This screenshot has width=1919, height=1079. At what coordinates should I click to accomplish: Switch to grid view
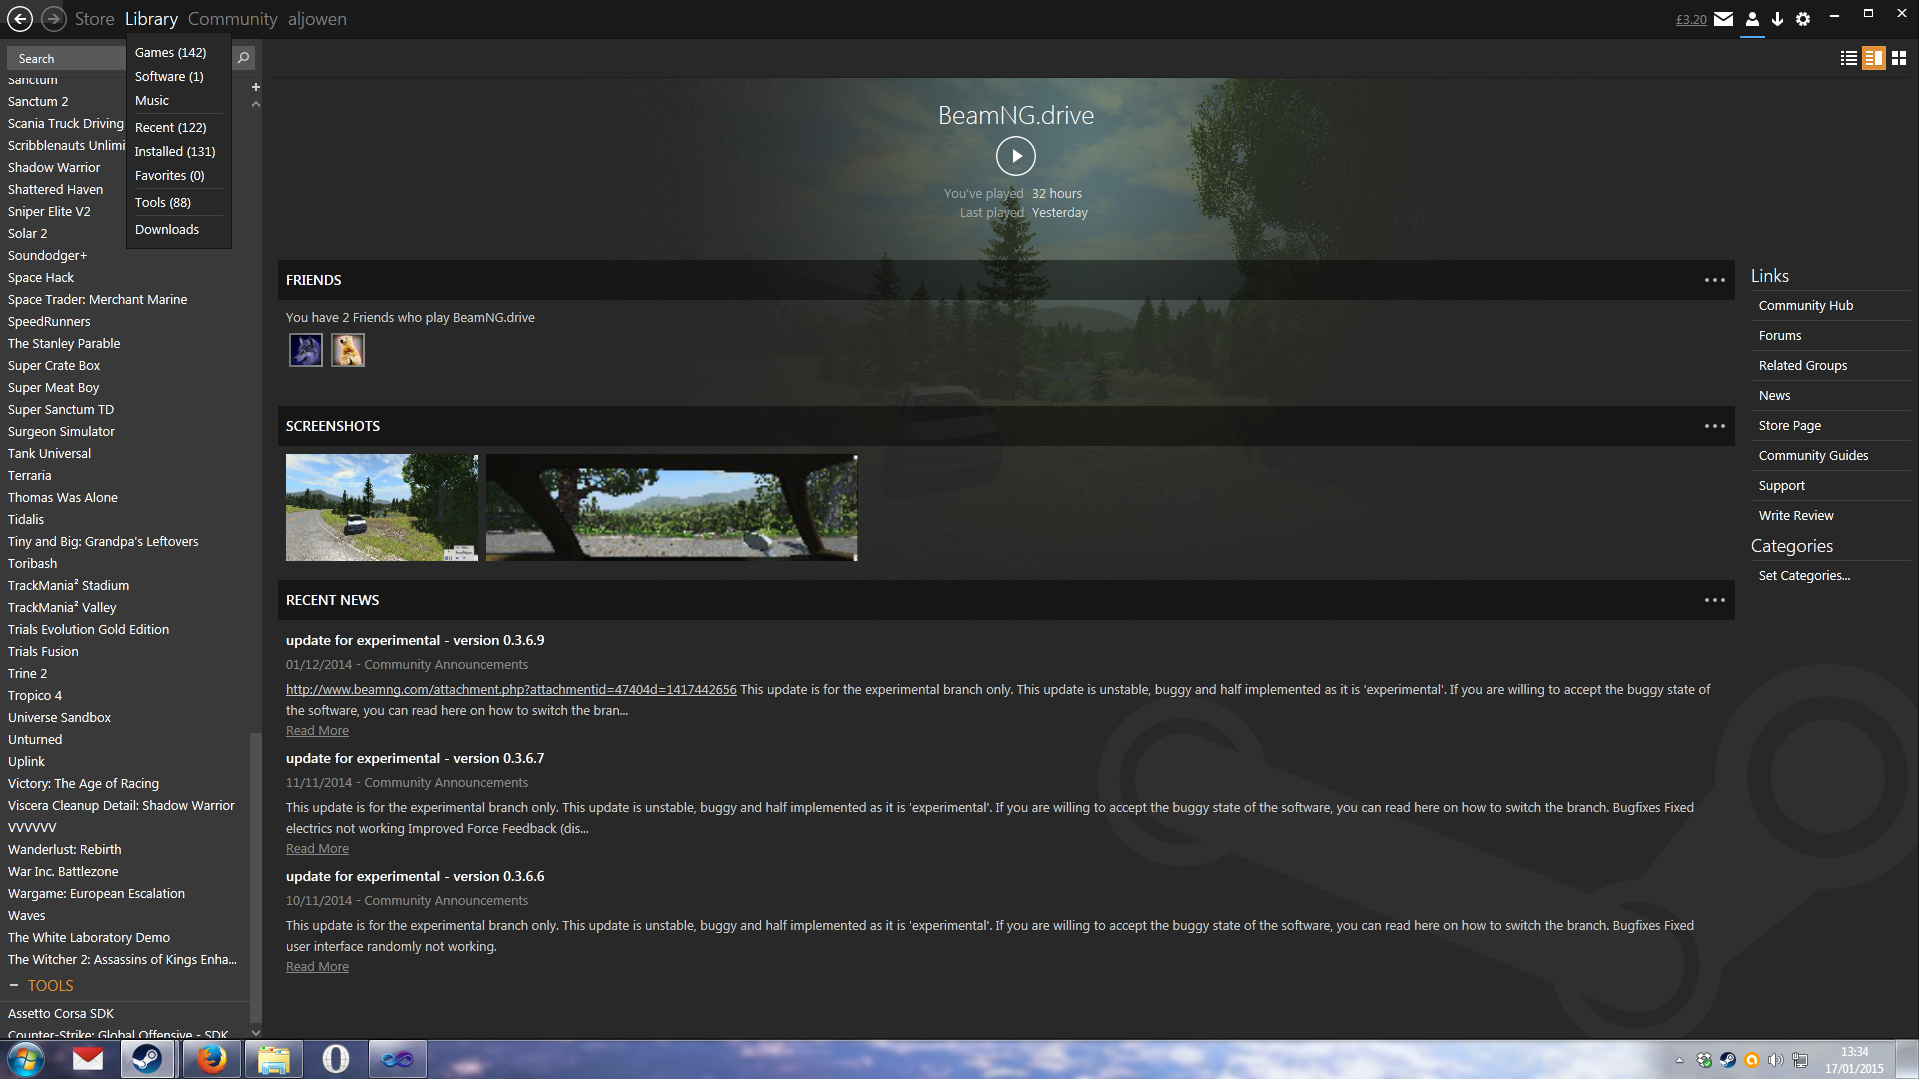[x=1898, y=58]
